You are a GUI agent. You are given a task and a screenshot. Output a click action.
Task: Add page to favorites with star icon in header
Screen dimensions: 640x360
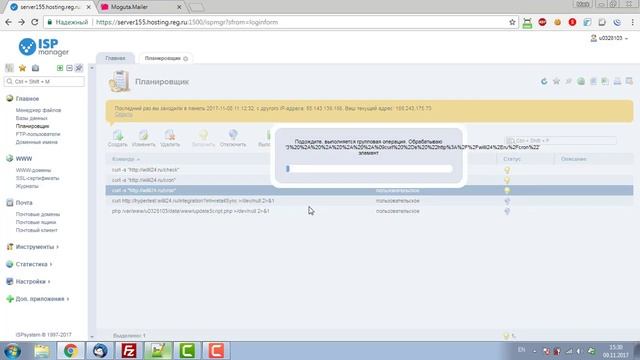click(x=556, y=82)
